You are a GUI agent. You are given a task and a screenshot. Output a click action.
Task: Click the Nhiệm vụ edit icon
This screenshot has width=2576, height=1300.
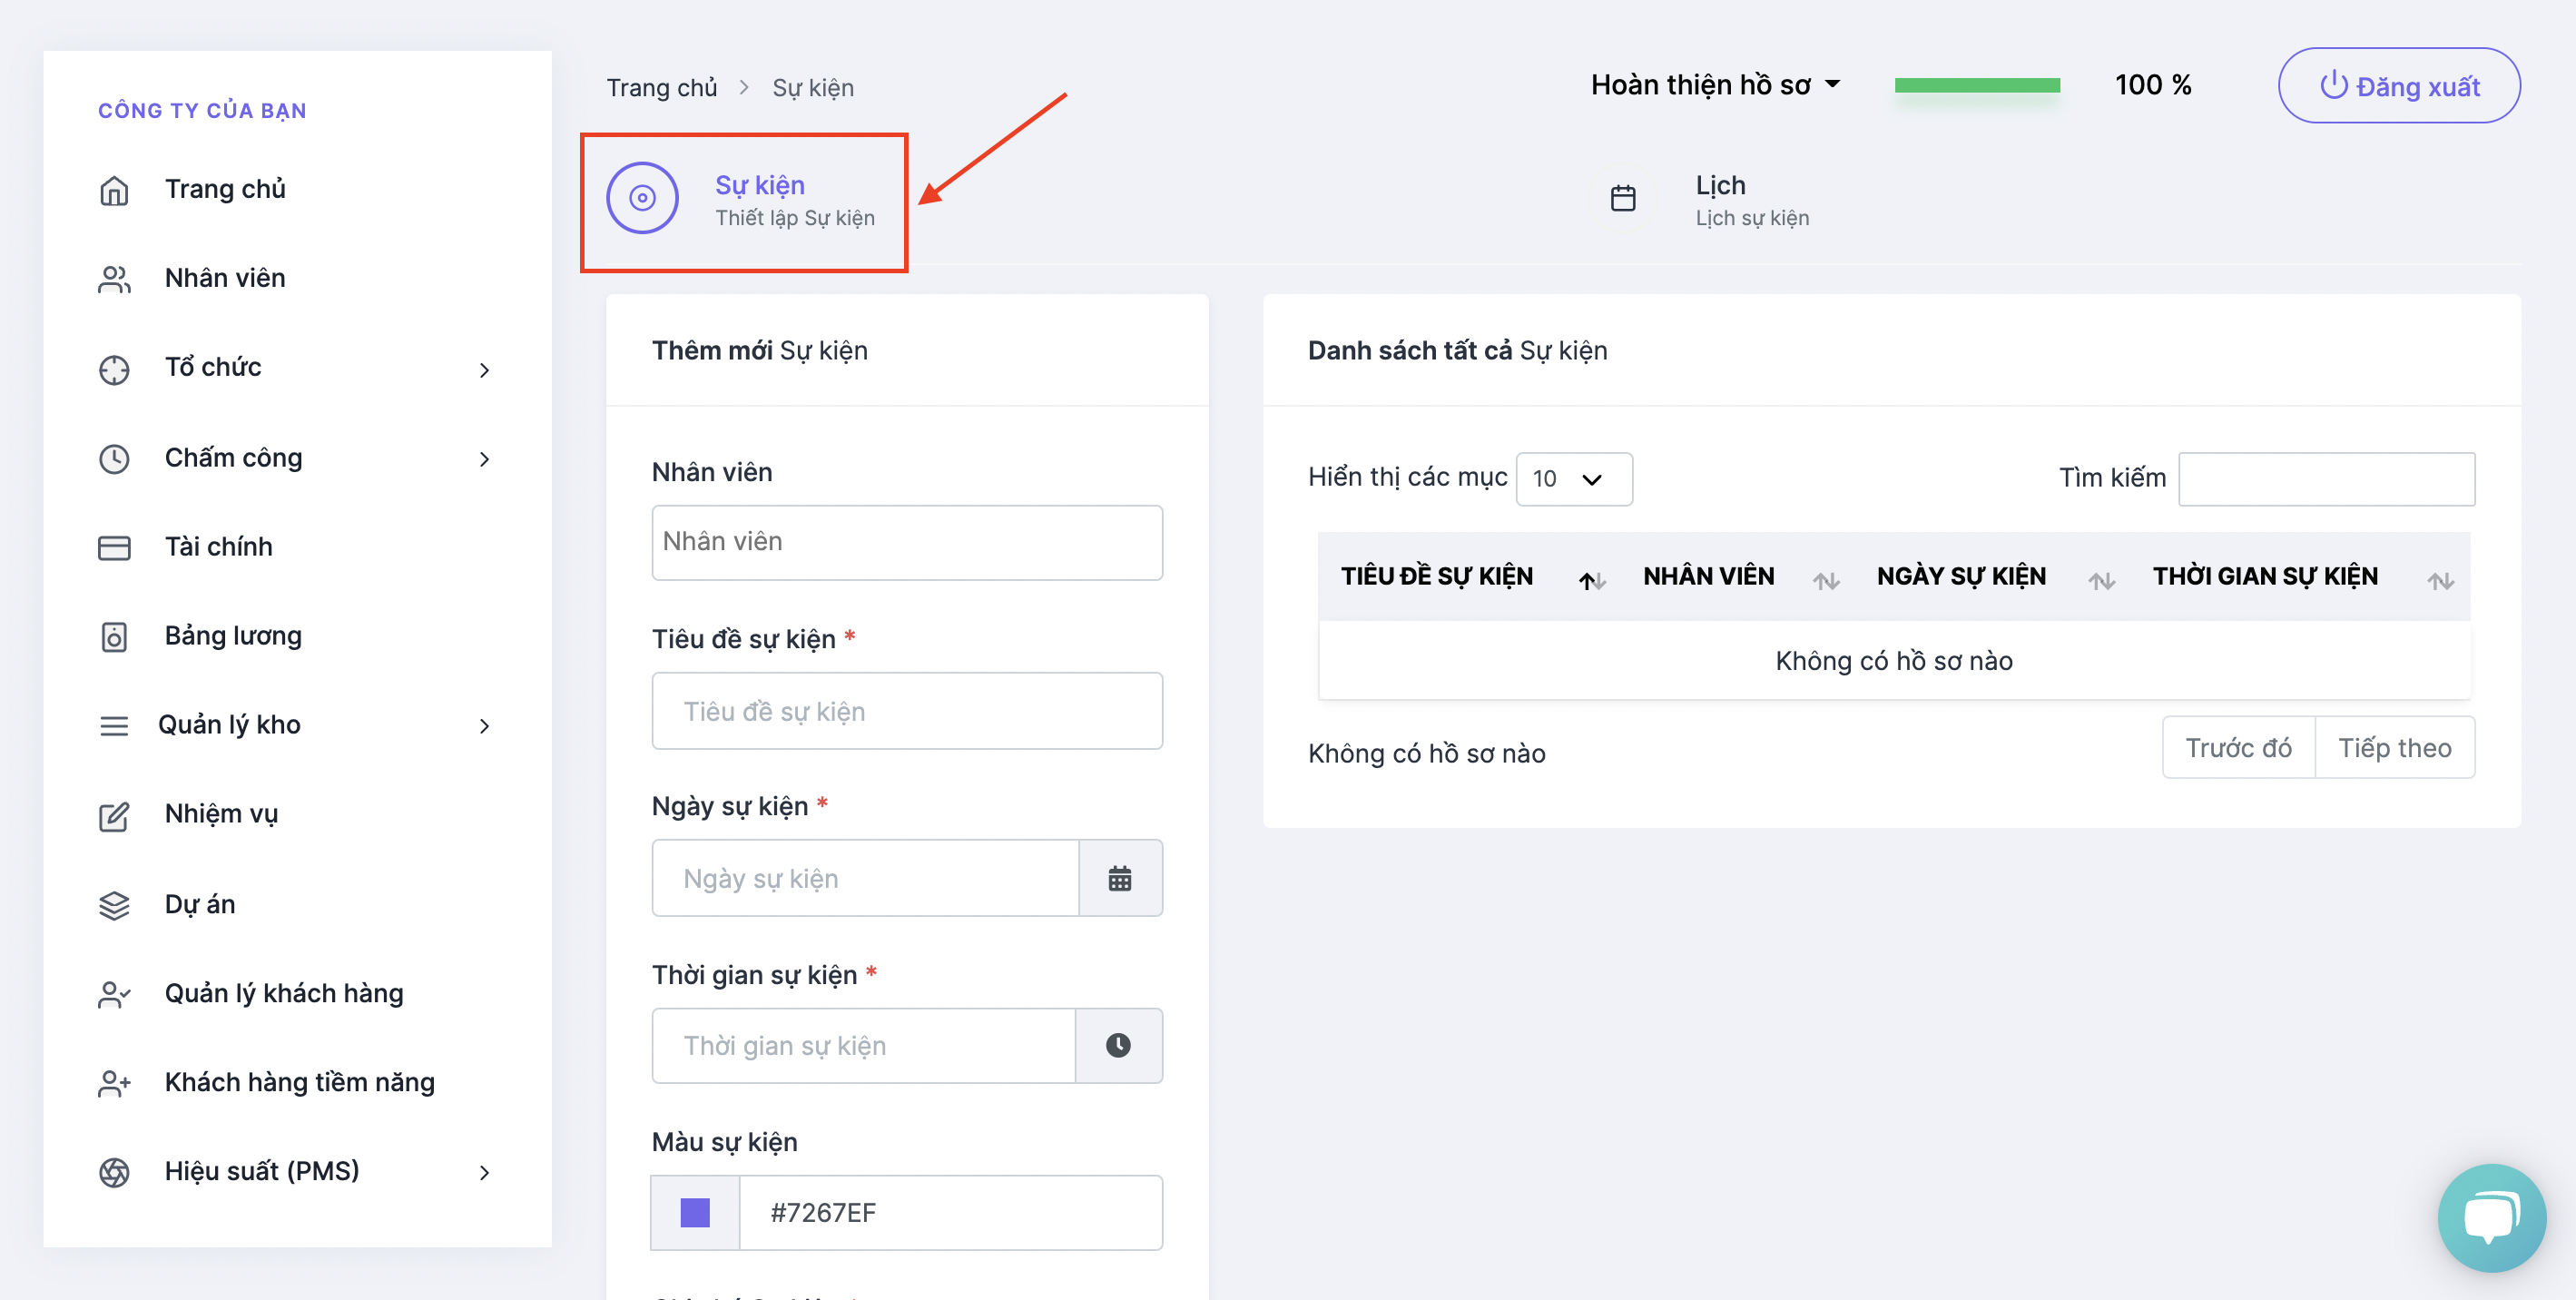[114, 815]
